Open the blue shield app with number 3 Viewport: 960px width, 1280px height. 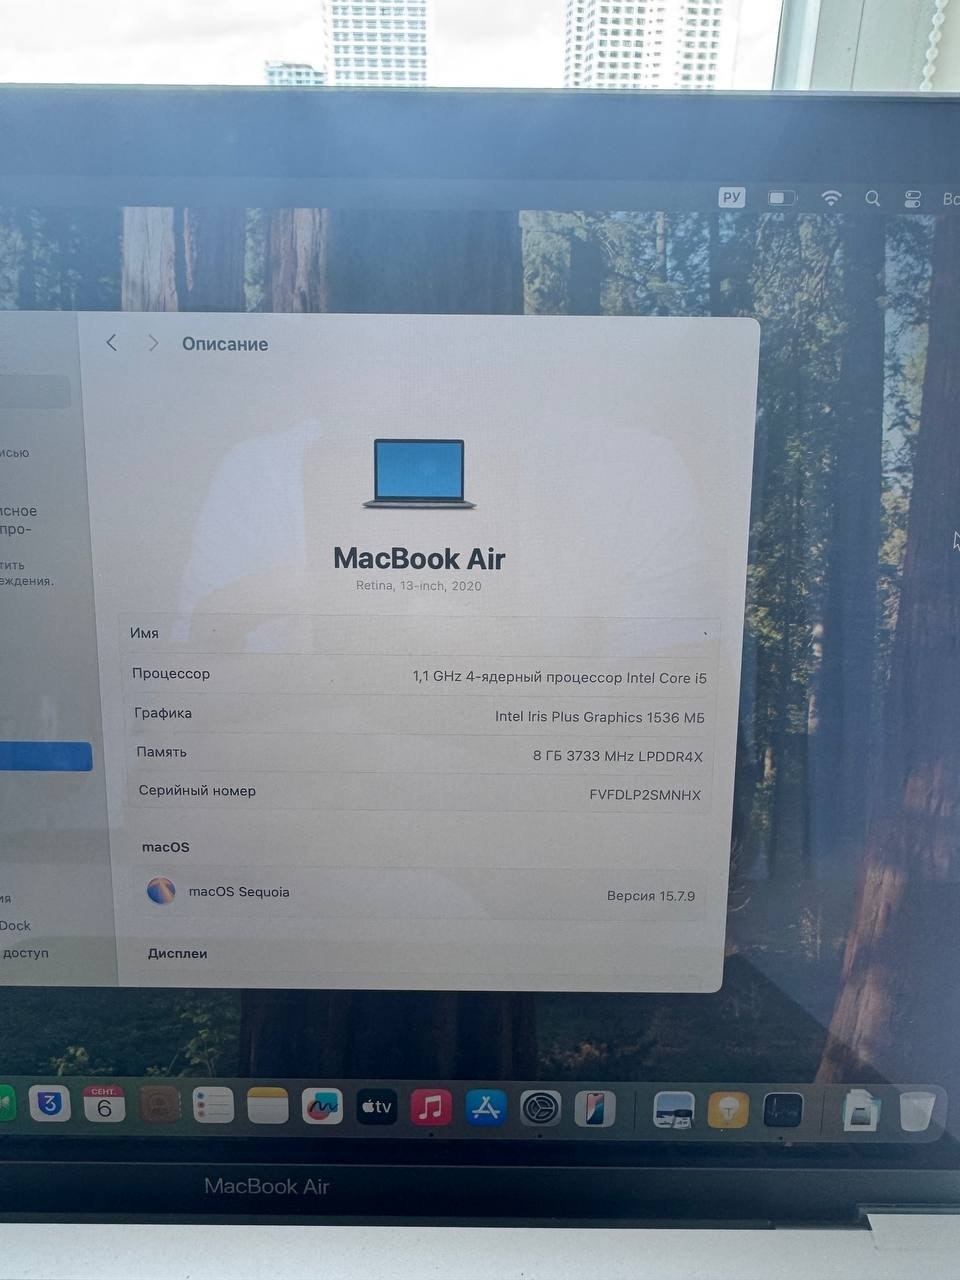pos(50,1104)
